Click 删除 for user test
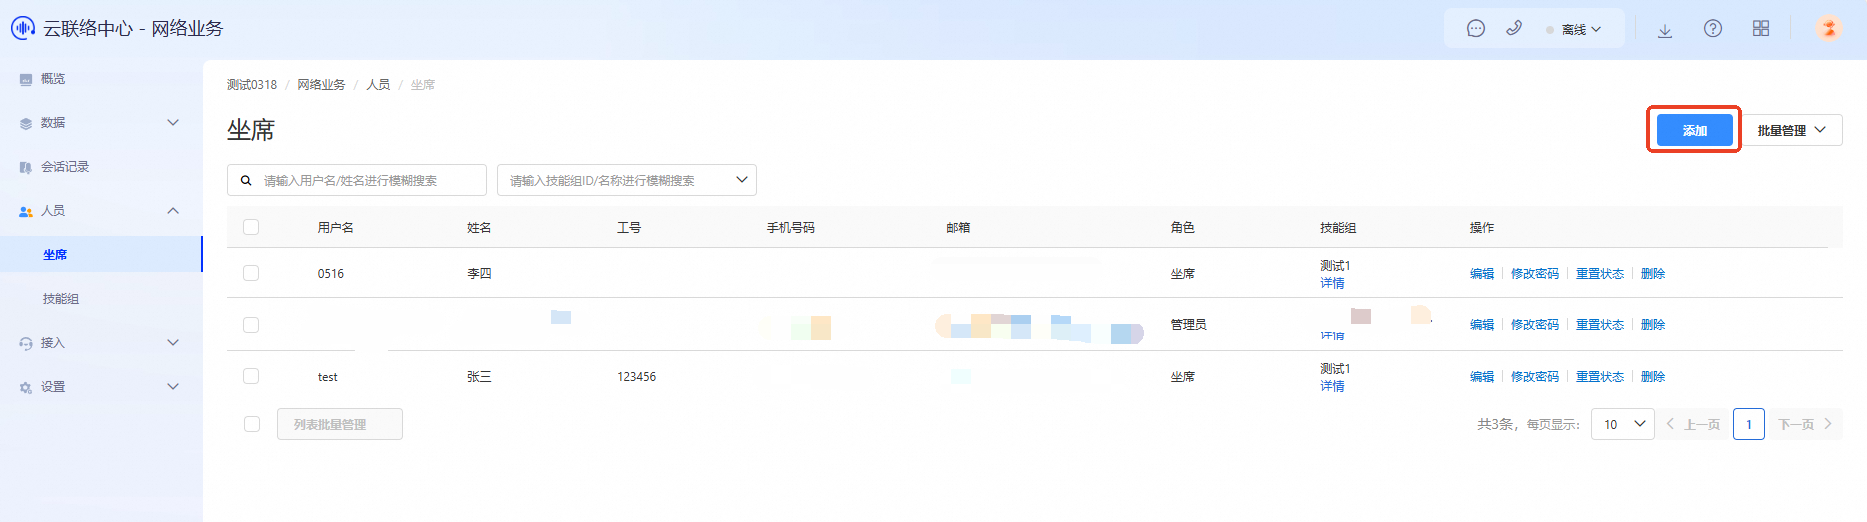 point(1653,377)
